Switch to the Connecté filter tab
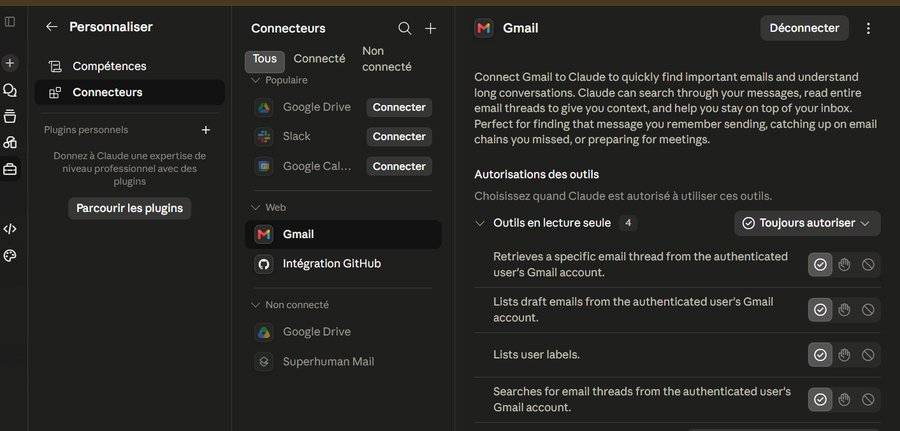Image resolution: width=900 pixels, height=431 pixels. pos(319,59)
